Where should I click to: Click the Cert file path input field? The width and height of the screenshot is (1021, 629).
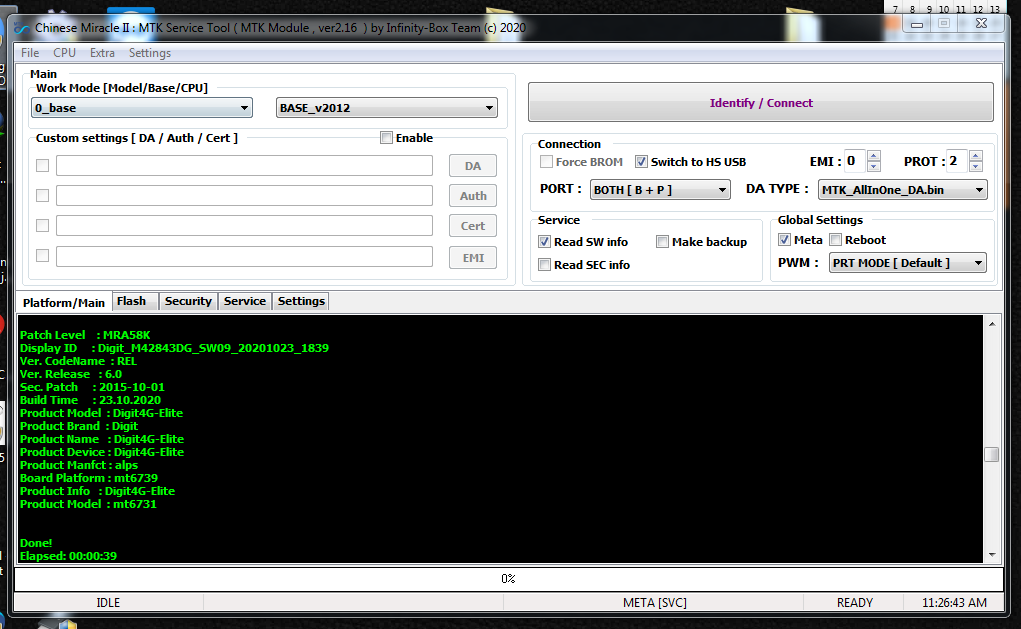(x=244, y=225)
